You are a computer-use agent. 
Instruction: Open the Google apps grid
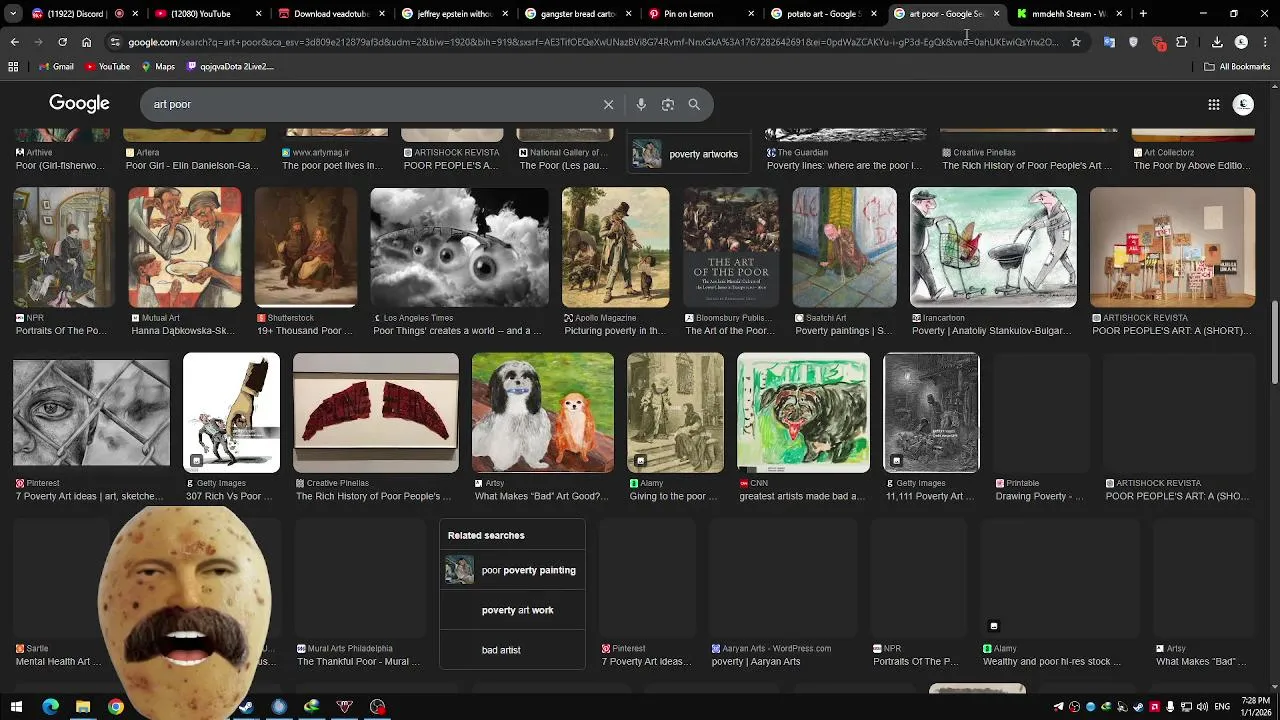pos(1213,104)
